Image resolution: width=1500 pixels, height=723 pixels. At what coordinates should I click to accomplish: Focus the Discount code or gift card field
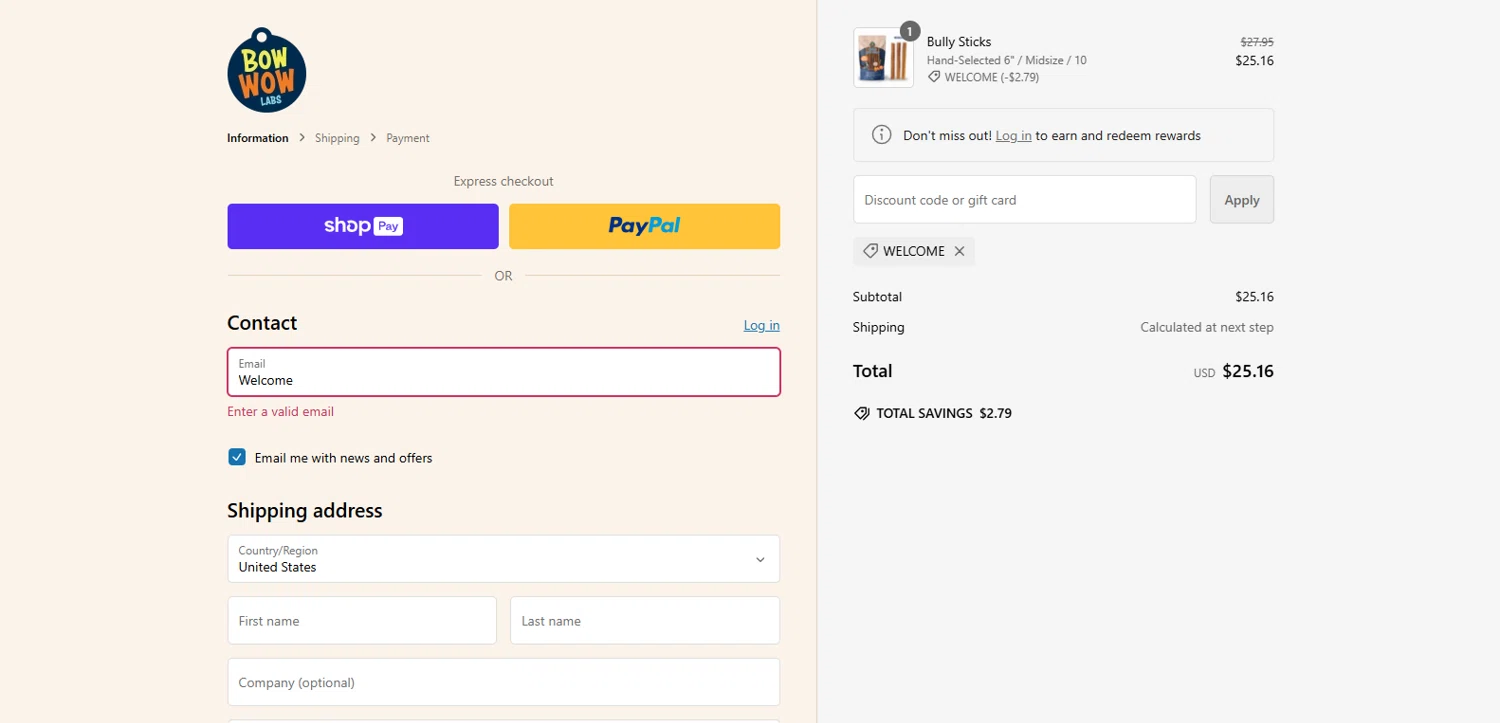(x=1024, y=200)
